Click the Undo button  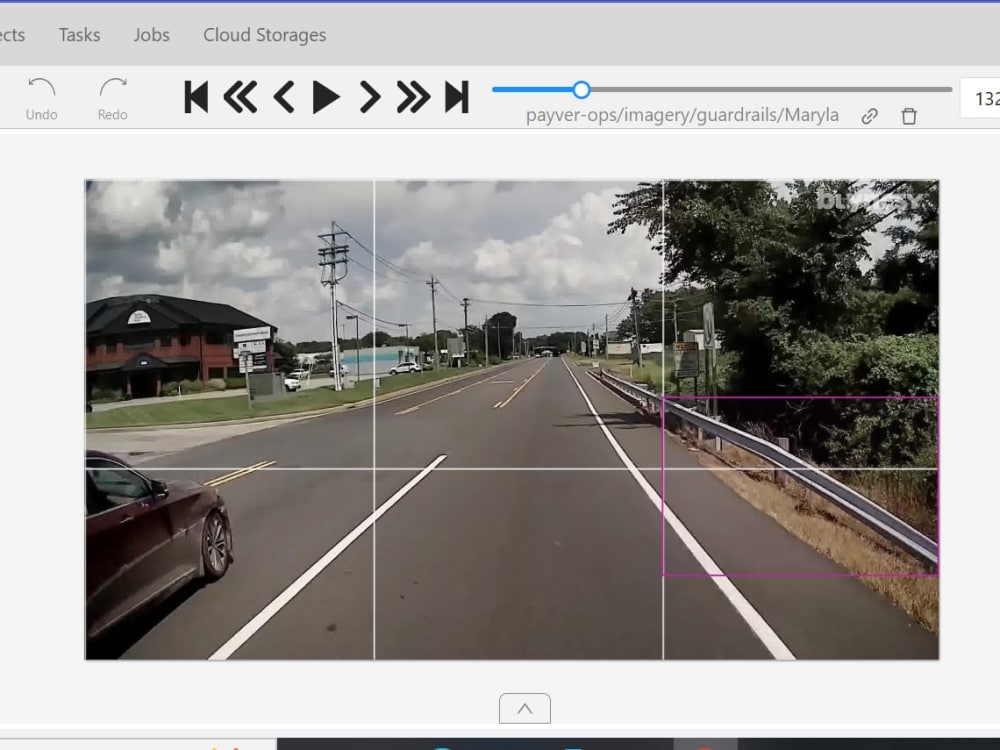(x=41, y=98)
